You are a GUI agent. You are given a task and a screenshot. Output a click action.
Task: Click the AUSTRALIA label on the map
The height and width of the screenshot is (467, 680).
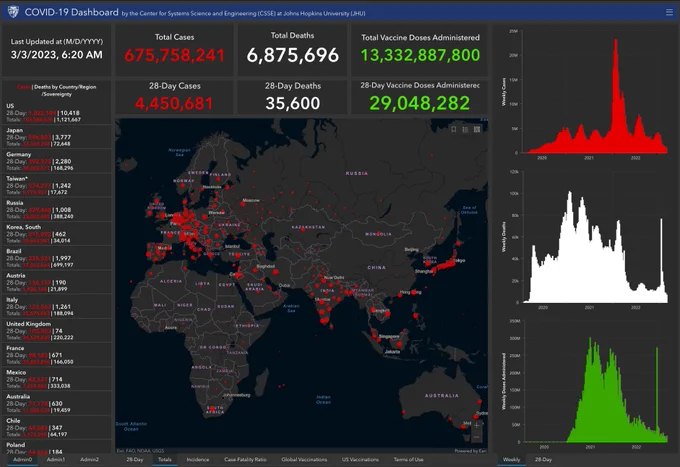pyautogui.click(x=441, y=395)
